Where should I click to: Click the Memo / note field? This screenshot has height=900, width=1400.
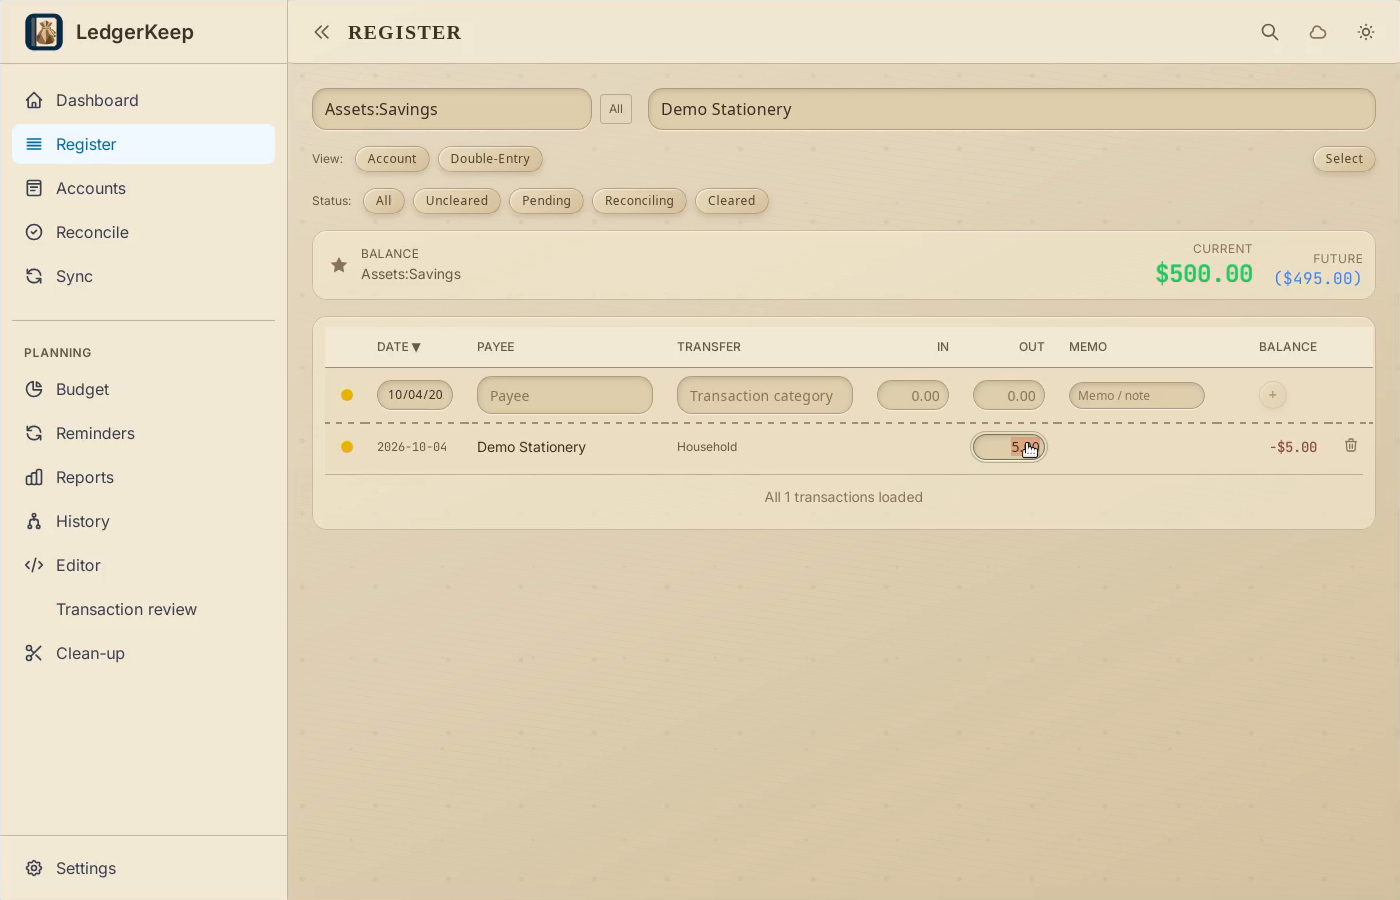[1137, 395]
